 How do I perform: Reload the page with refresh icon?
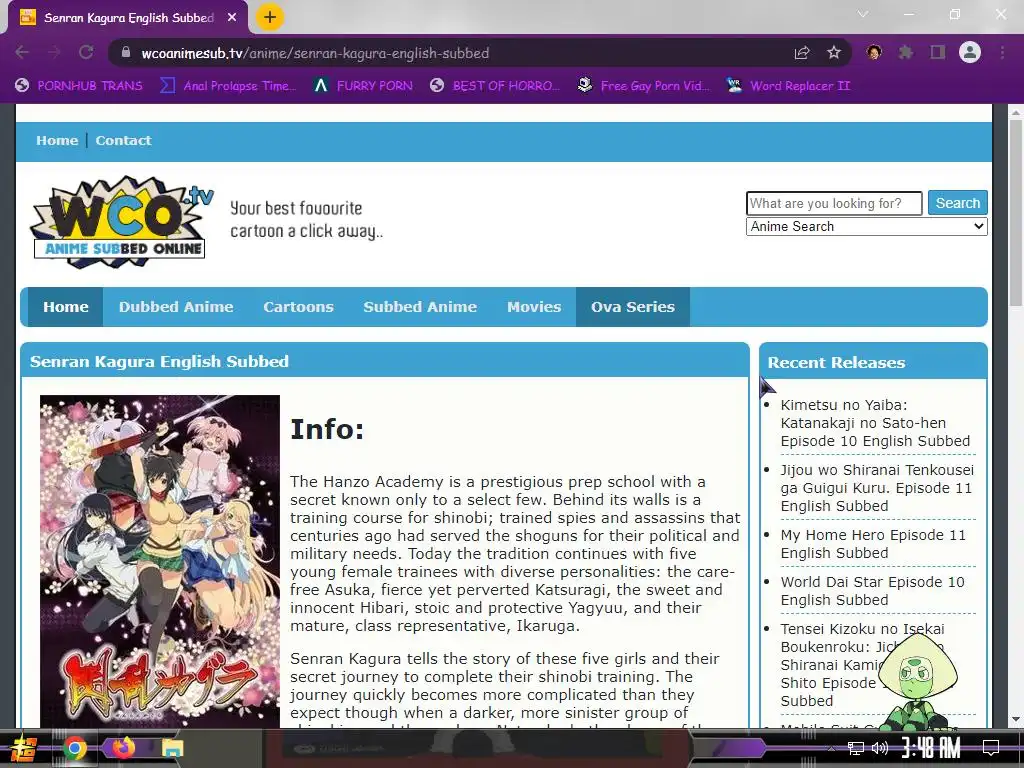(86, 52)
